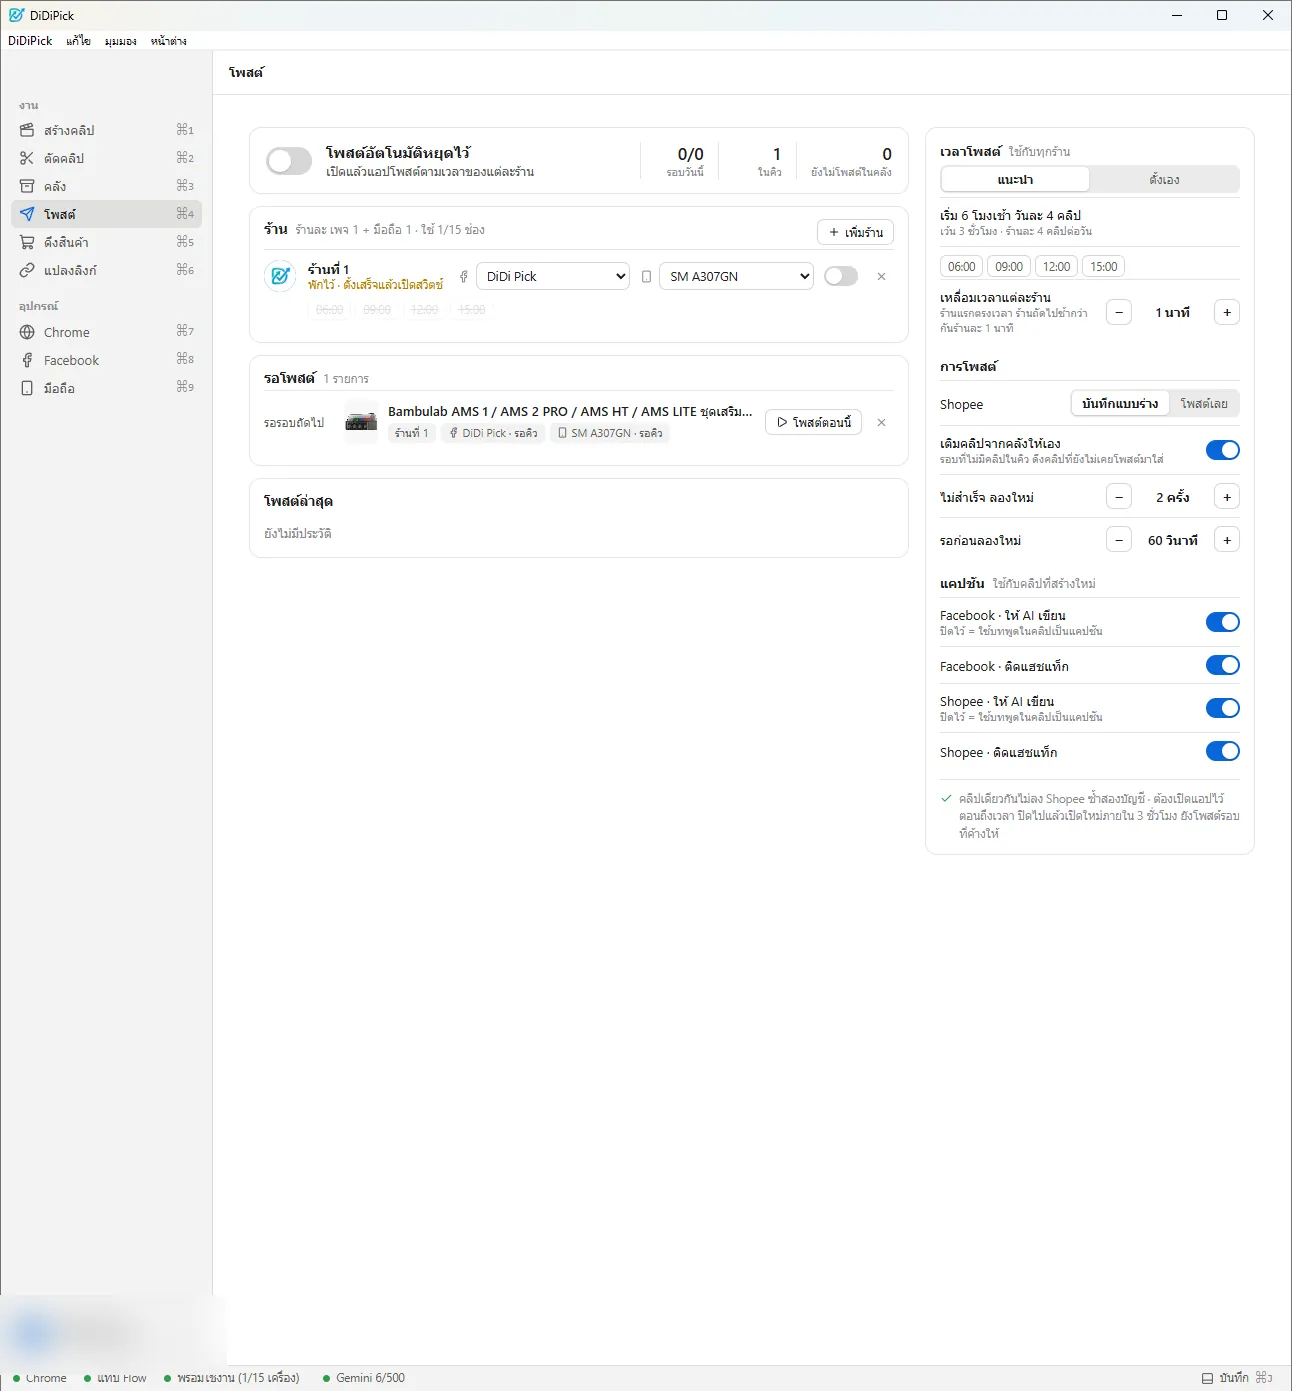Viewport: 1292px width, 1391px height.
Task: Open the DiDi Pick page dropdown
Action: click(x=553, y=276)
